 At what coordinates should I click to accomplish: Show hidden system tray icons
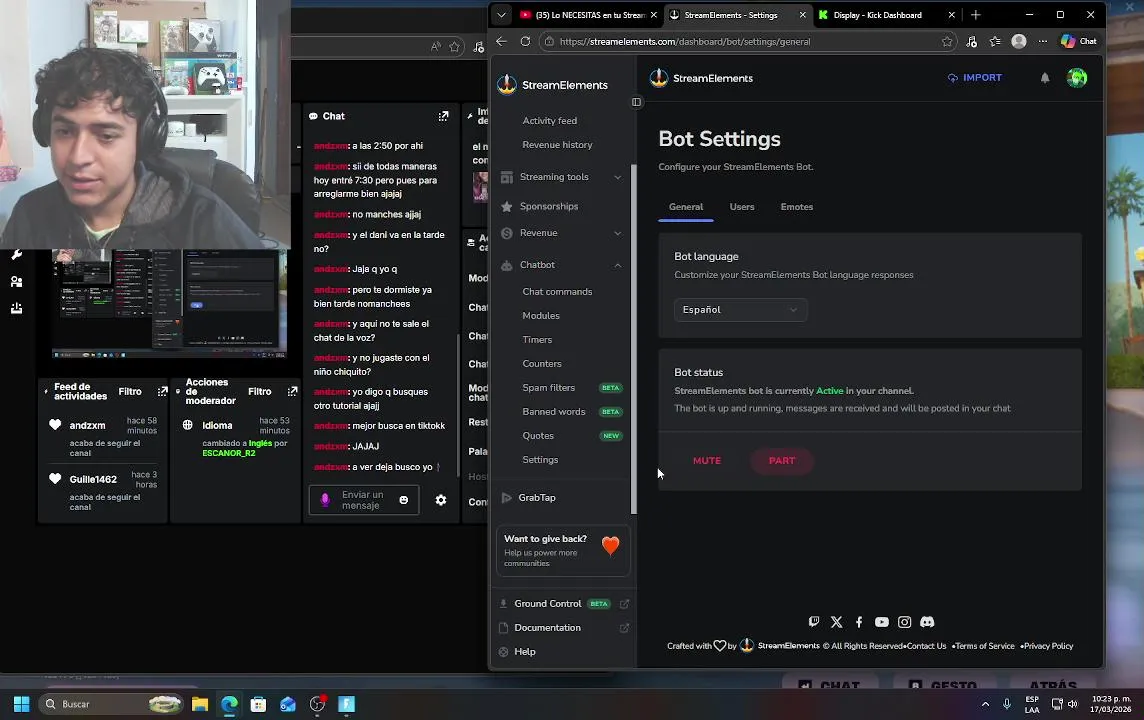986,704
